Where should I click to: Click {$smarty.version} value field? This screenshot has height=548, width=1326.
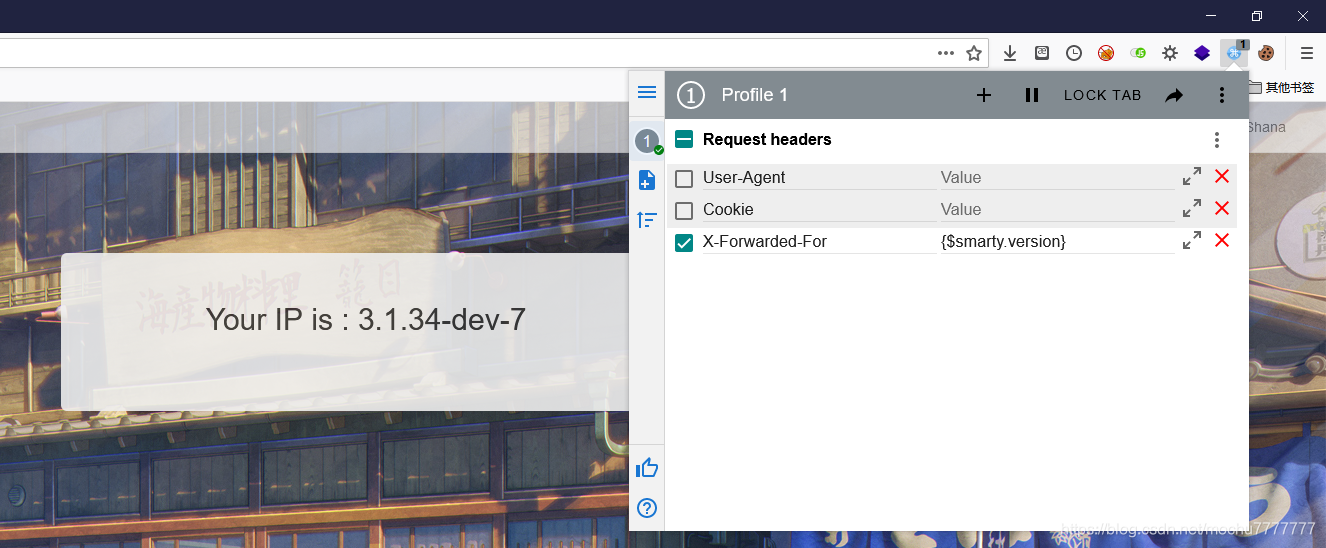tap(1057, 242)
